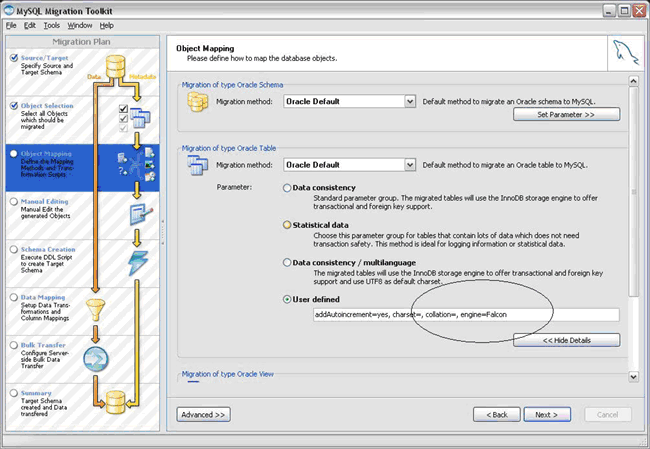The width and height of the screenshot is (650, 449).
Task: Click Migration of type Oracle View heading
Action: click(228, 374)
